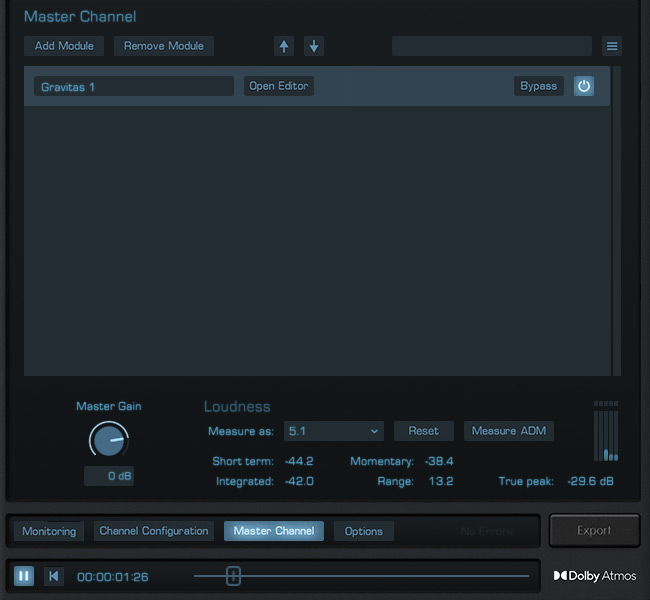Open the hamburger preset menu
Screen dimensions: 650x600
[612, 46]
